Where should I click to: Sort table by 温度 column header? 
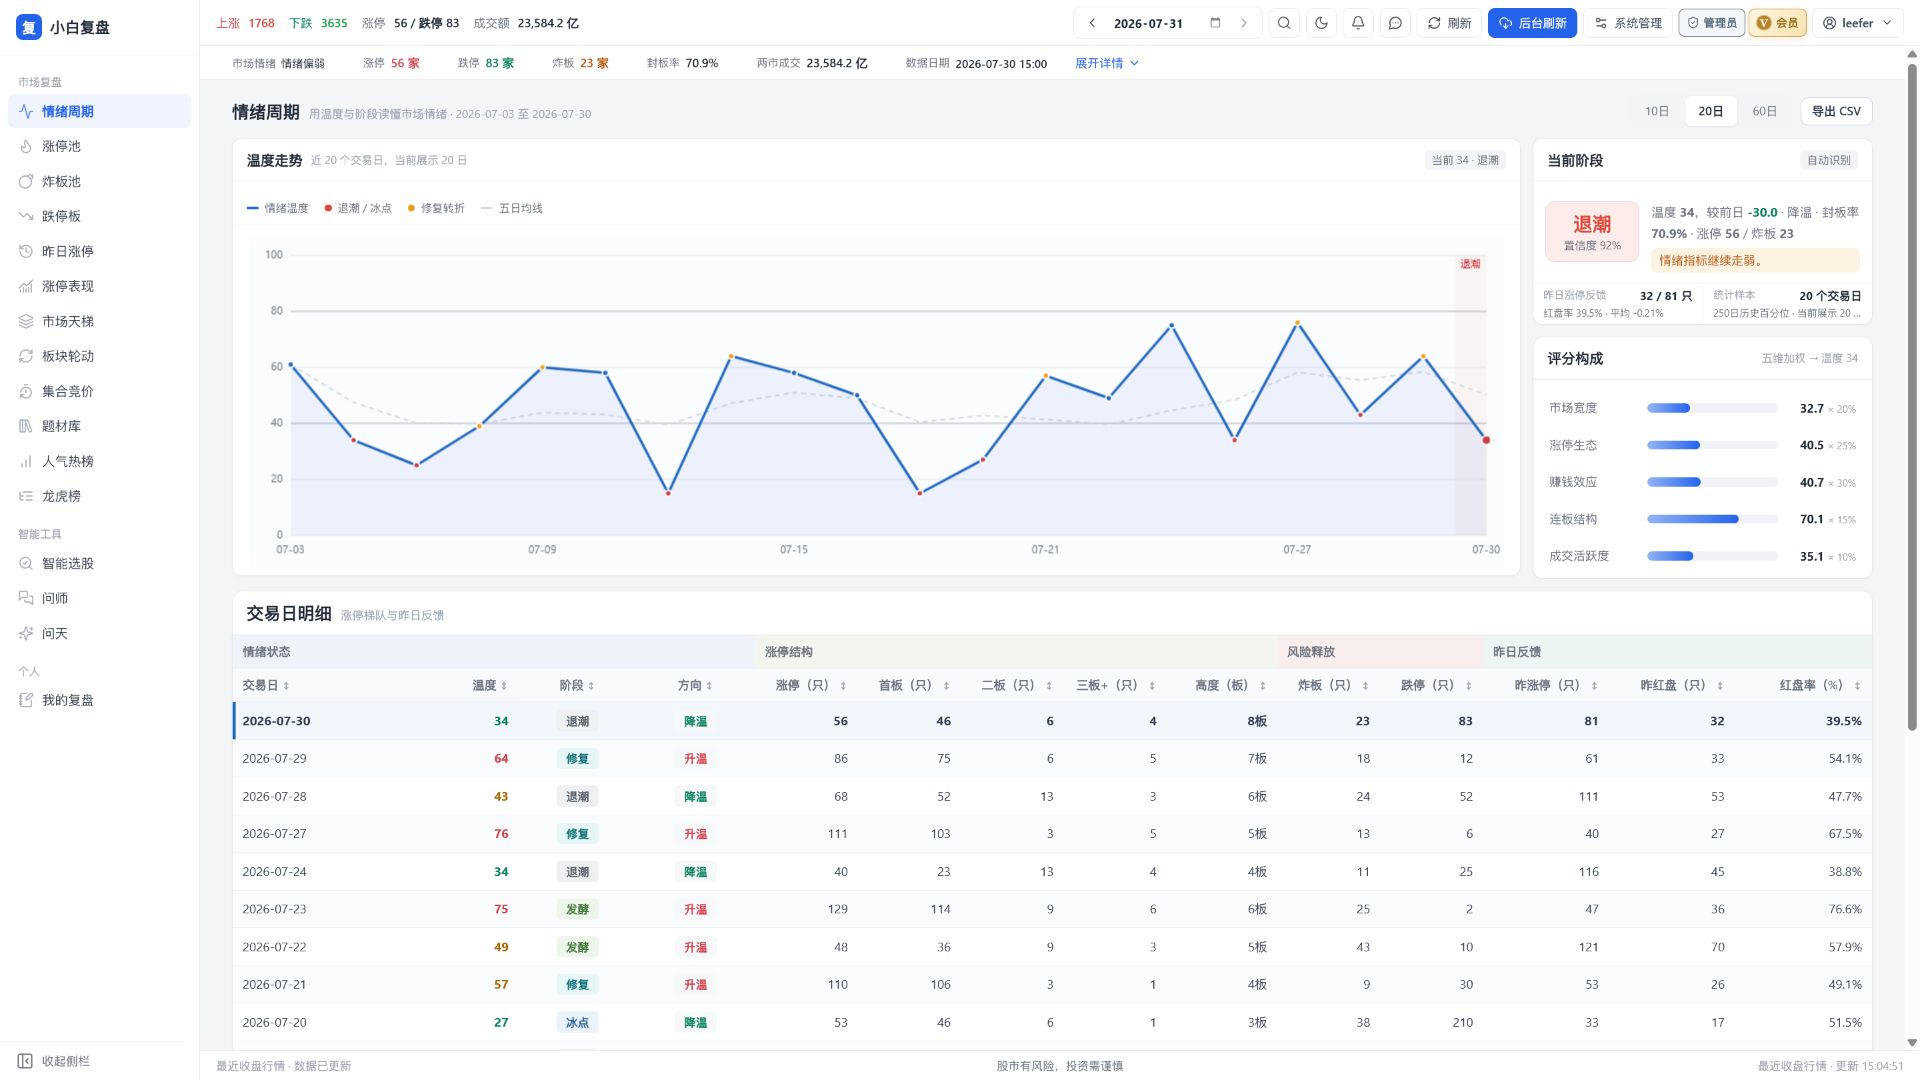pos(489,685)
